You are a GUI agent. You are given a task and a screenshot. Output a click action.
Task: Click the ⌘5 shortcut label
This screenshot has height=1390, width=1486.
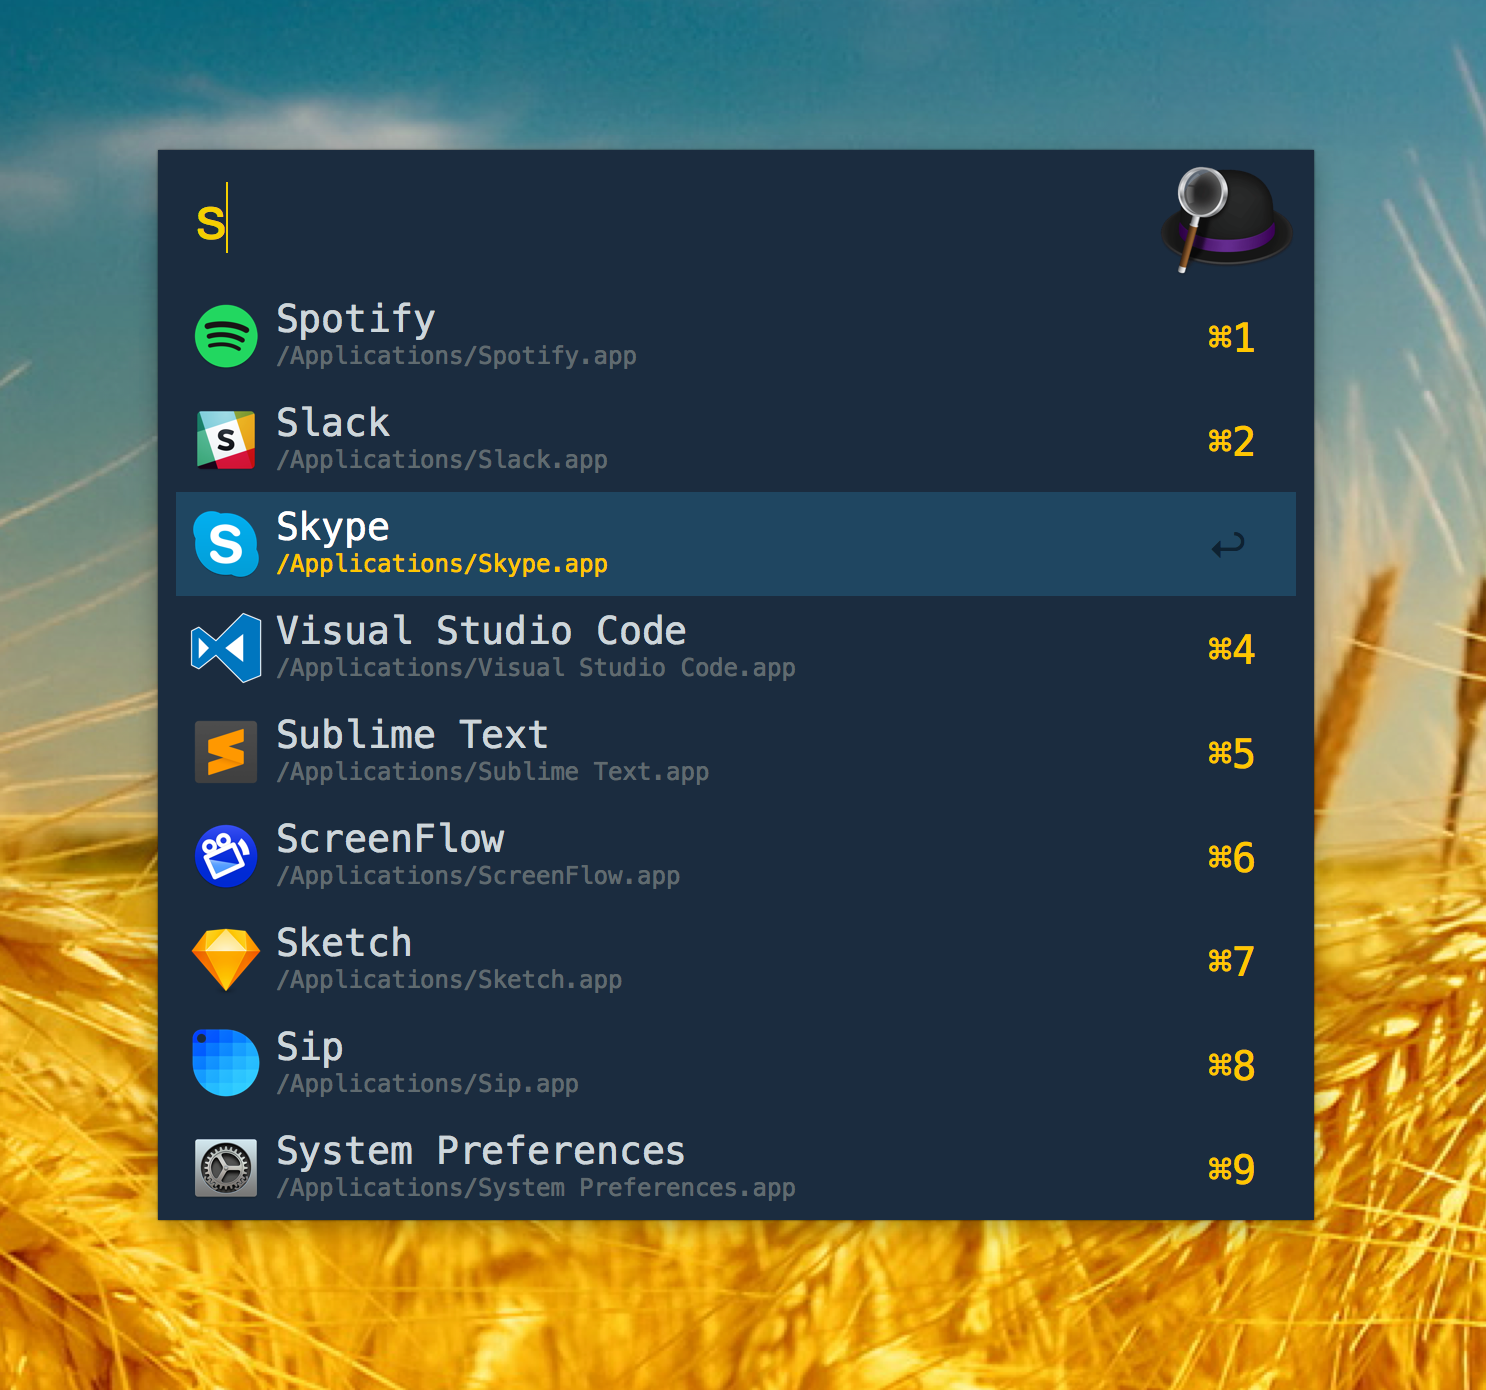pyautogui.click(x=1231, y=753)
